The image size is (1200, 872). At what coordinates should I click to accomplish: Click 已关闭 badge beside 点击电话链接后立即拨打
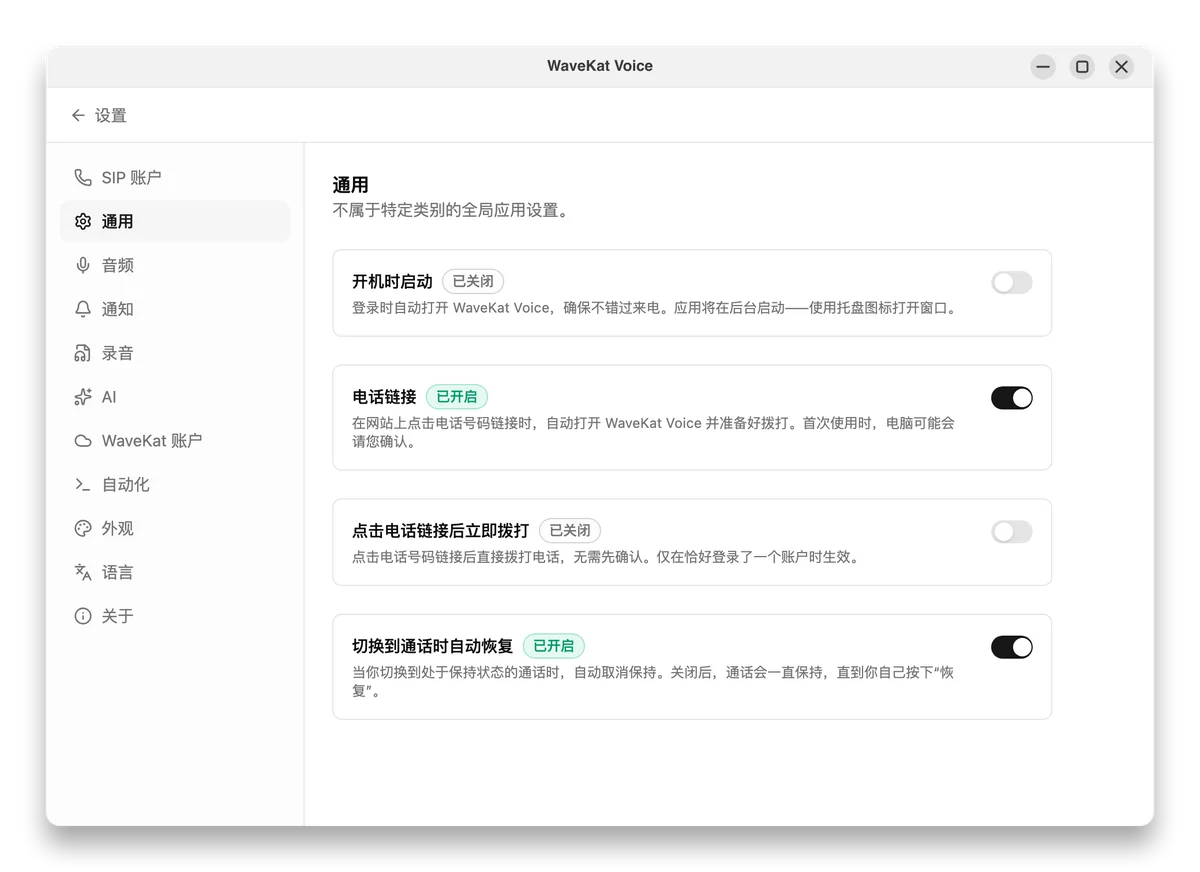570,531
